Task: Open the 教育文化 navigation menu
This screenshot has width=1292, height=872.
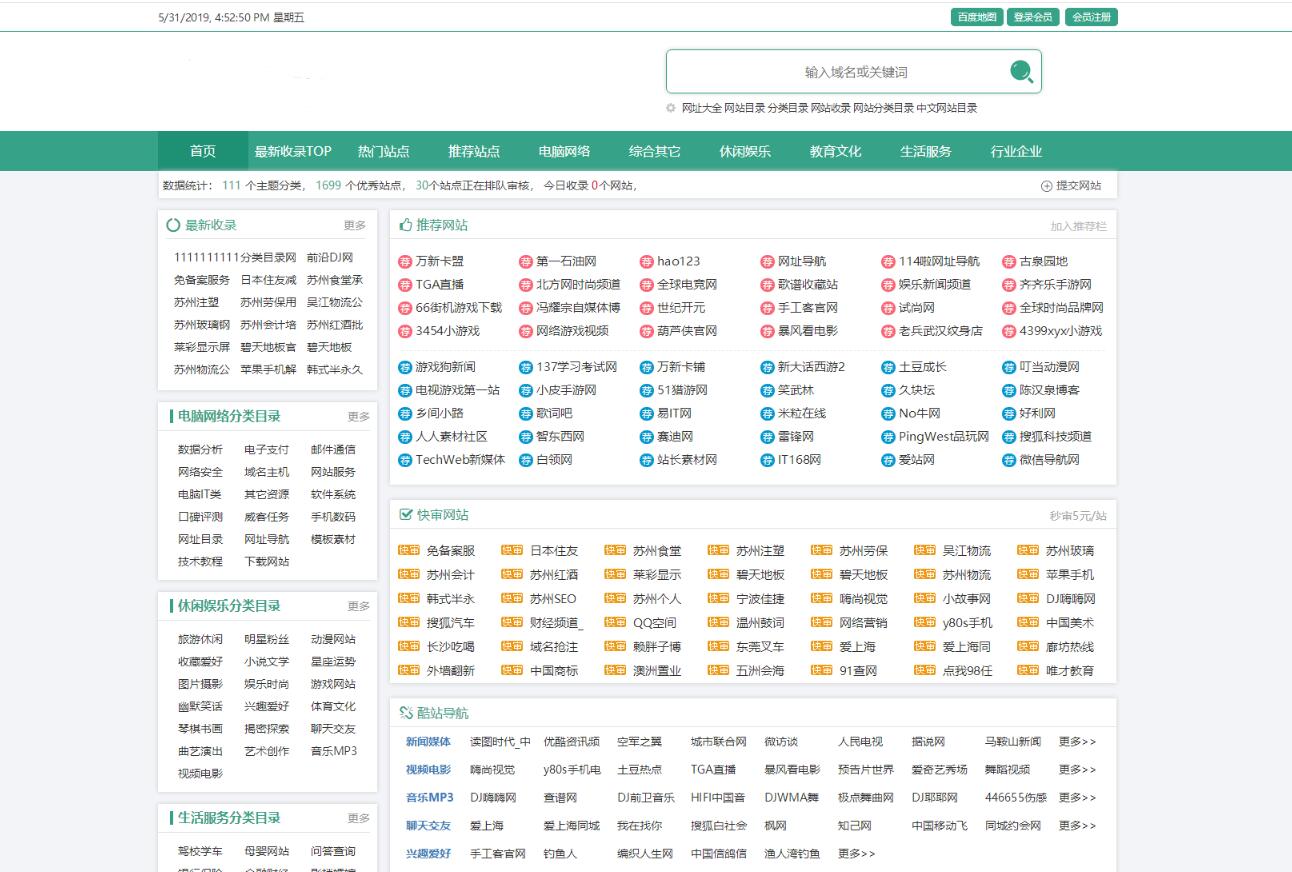Action: coord(833,151)
